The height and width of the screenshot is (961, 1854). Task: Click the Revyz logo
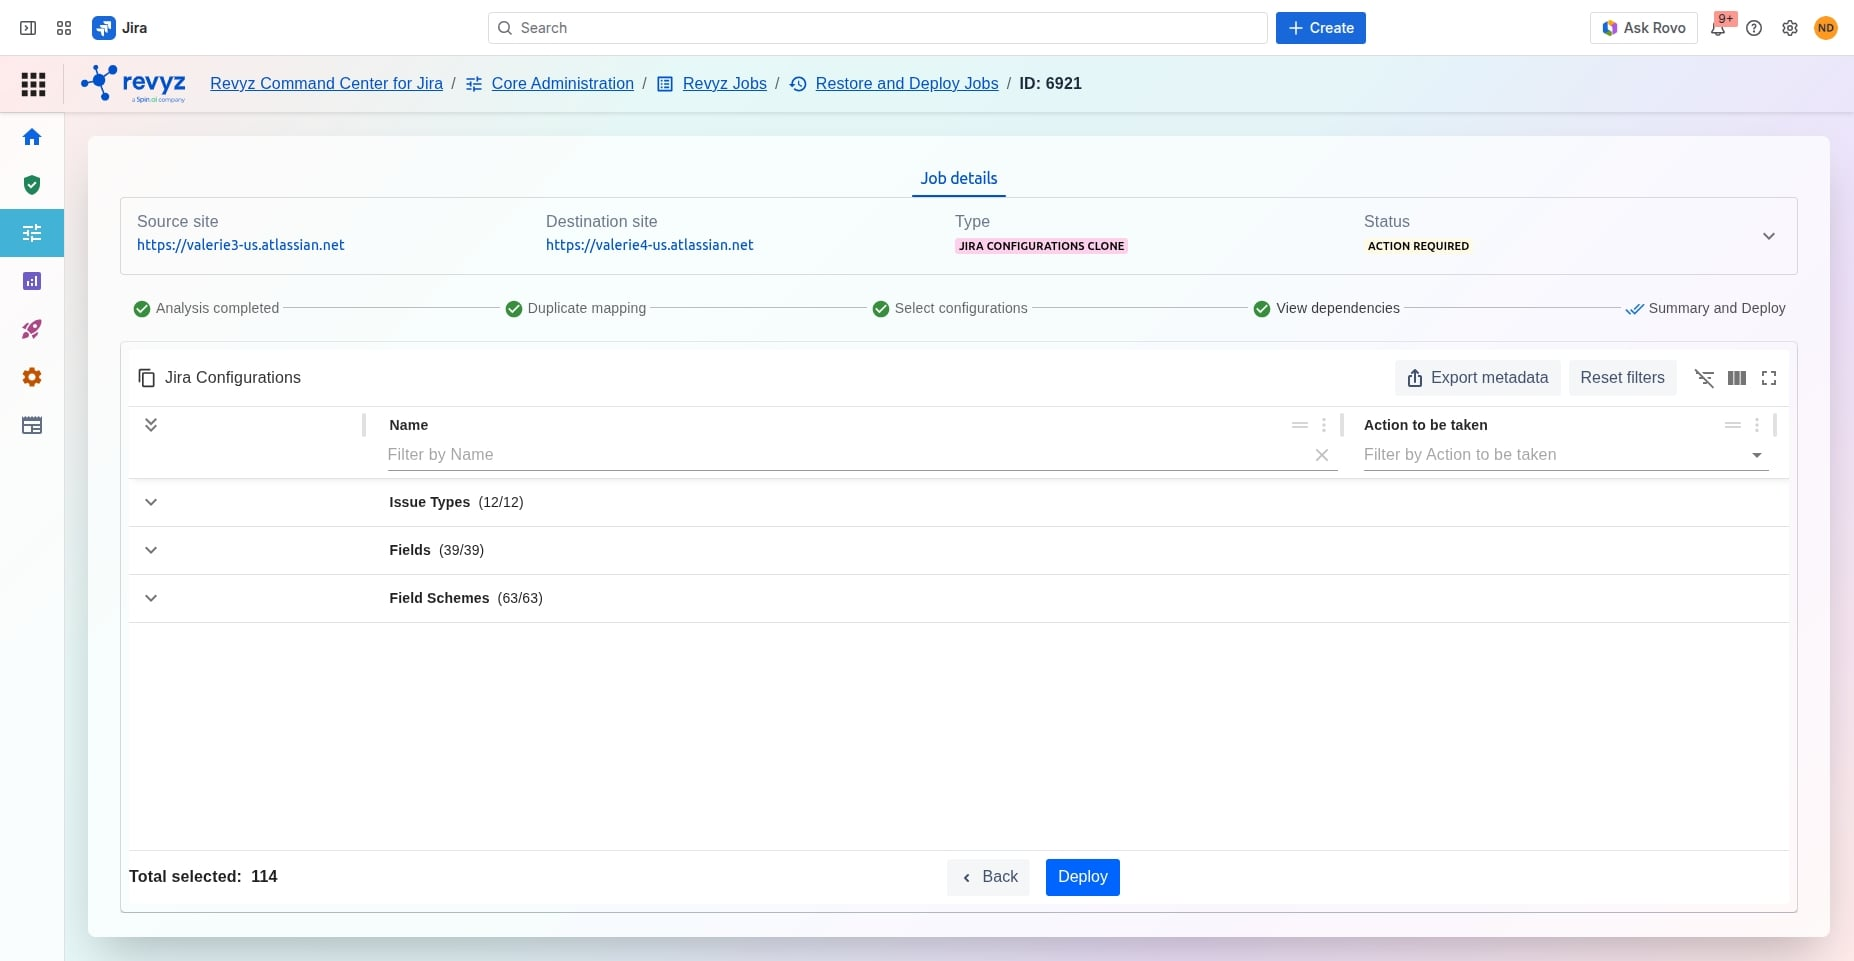tap(133, 83)
